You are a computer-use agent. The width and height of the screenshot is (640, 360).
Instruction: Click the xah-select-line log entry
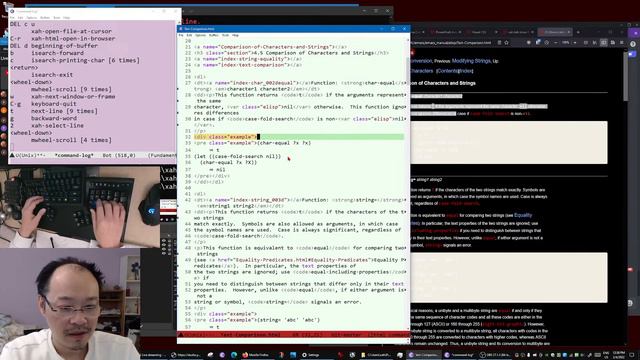pyautogui.click(x=58, y=126)
